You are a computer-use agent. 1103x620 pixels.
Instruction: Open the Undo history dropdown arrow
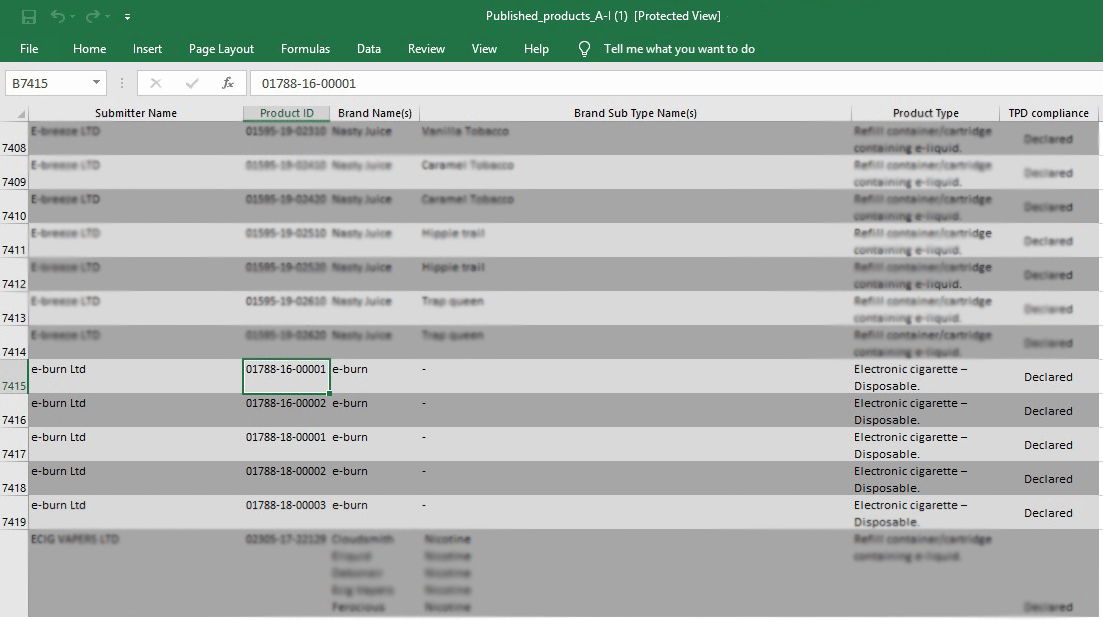point(72,17)
